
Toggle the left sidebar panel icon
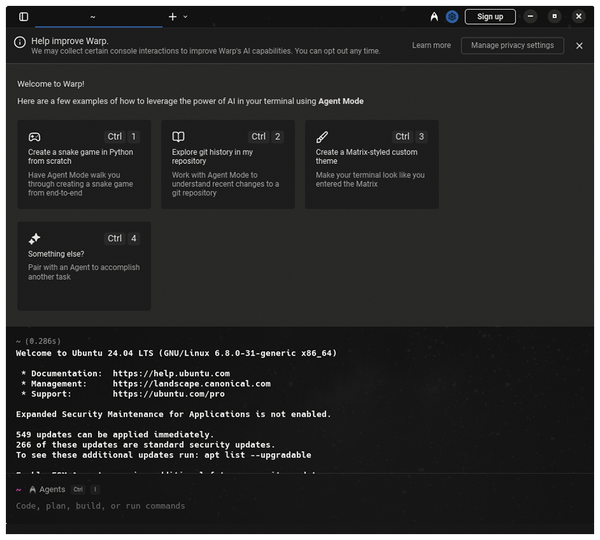pos(24,16)
